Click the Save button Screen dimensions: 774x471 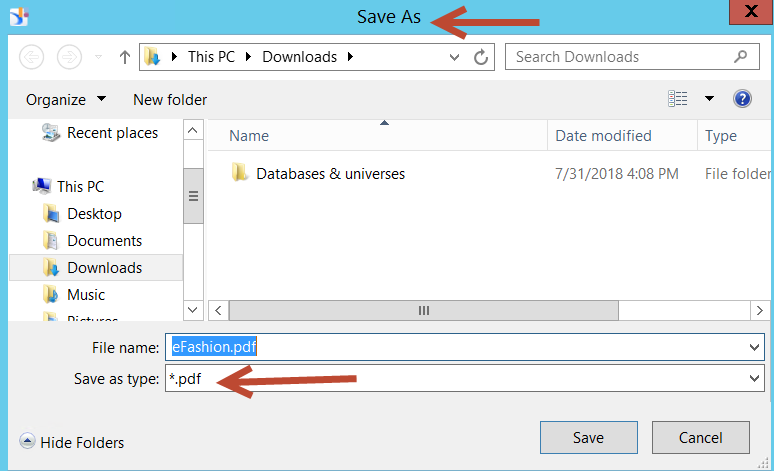588,437
